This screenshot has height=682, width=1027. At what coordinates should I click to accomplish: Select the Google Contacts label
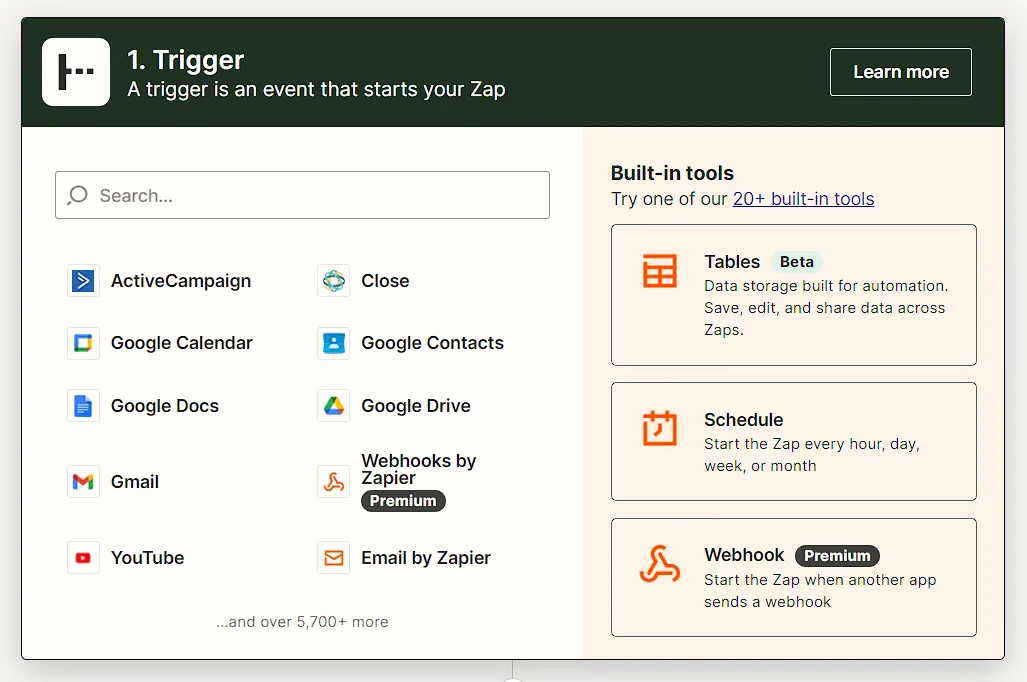pos(432,343)
